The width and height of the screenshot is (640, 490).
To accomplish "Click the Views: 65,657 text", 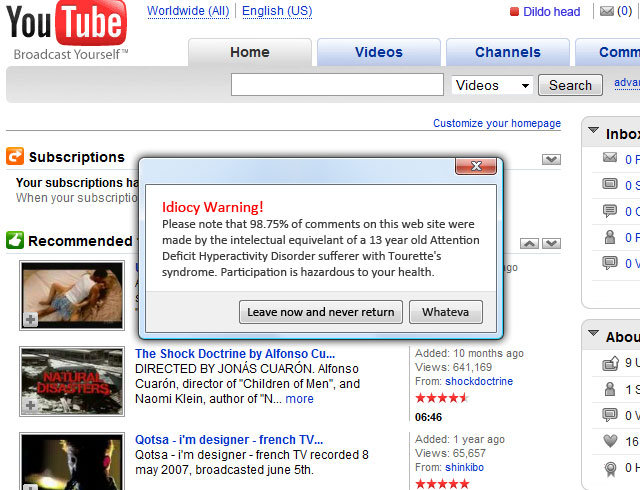I will (x=450, y=453).
